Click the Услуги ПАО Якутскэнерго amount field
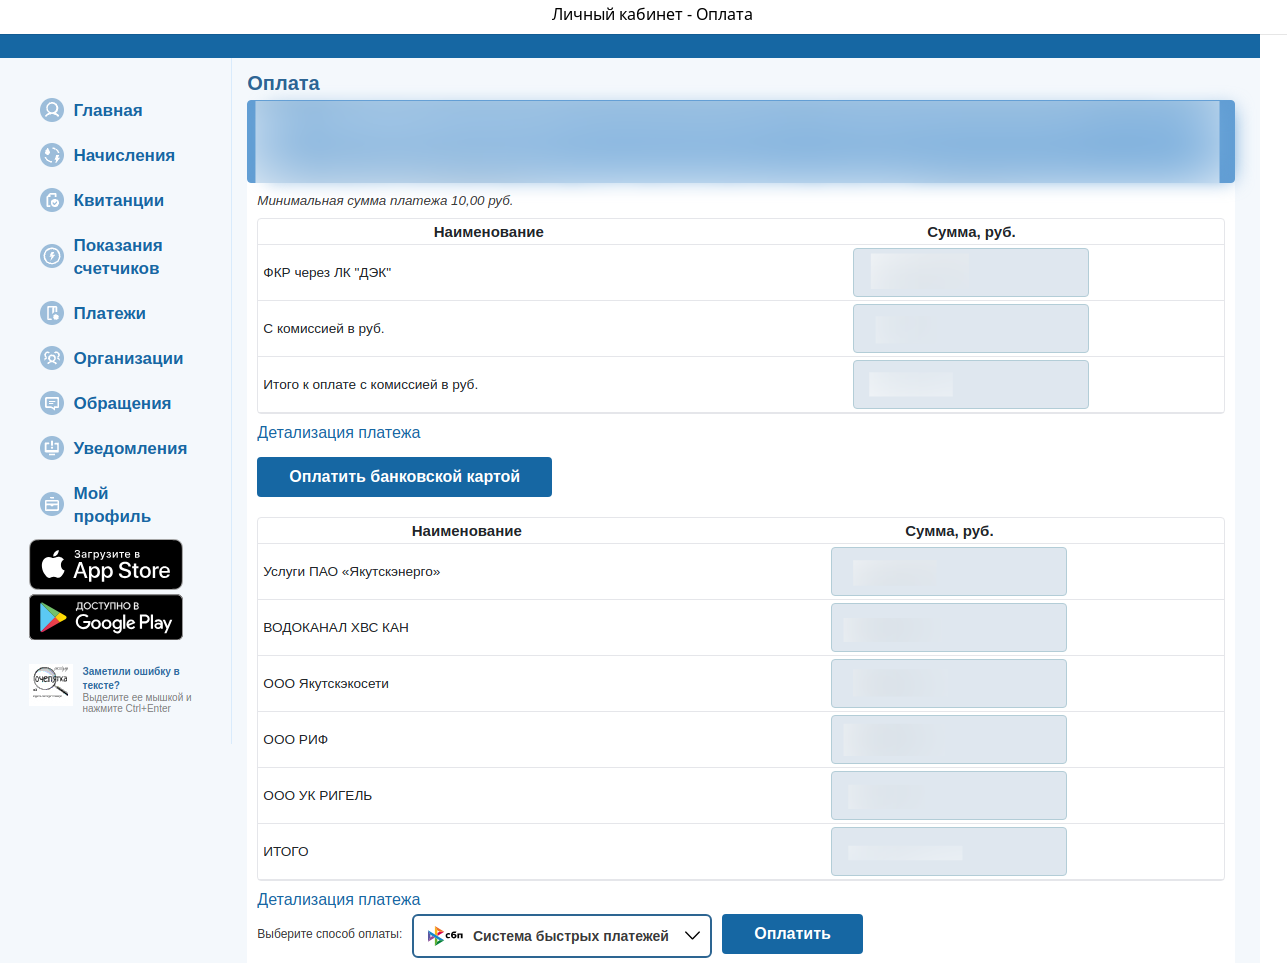Image resolution: width=1287 pixels, height=963 pixels. pos(948,572)
